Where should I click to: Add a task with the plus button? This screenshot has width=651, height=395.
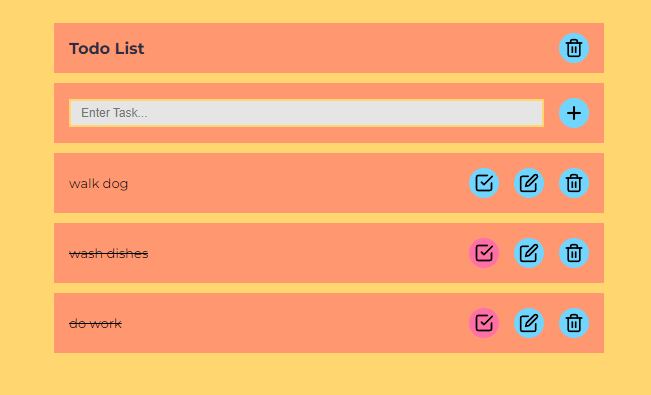pyautogui.click(x=574, y=113)
